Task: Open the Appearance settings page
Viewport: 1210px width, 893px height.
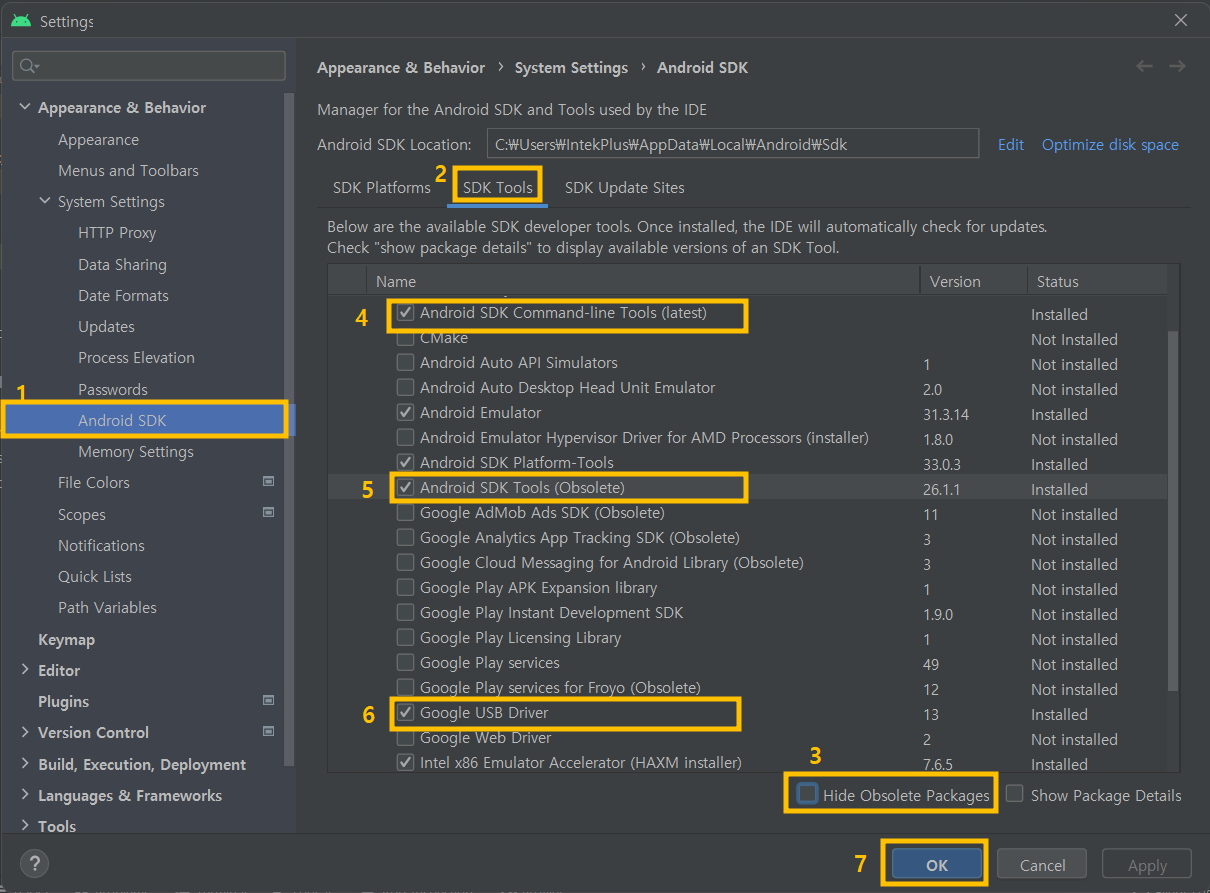Action: pos(98,139)
